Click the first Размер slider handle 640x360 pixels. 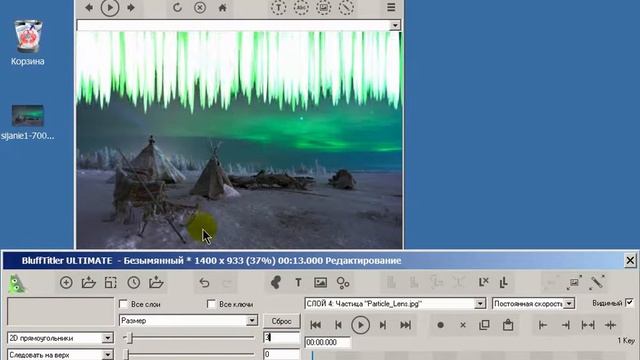click(130, 338)
